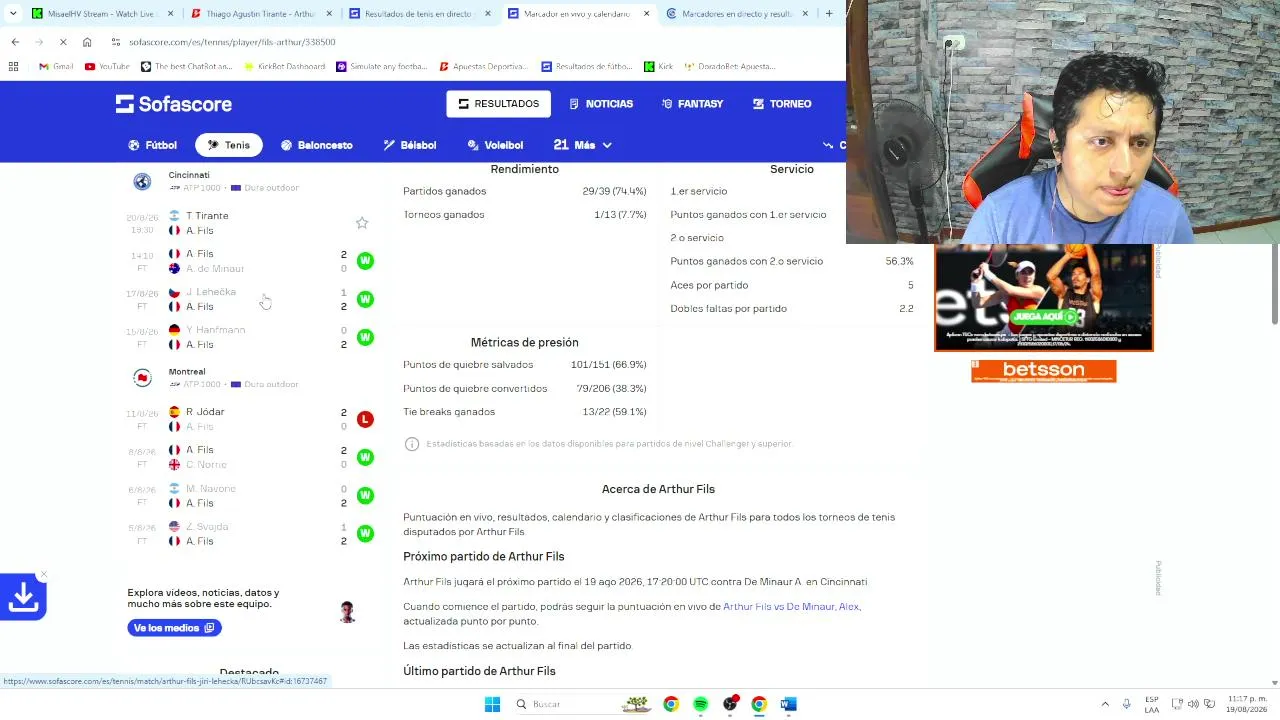Screen dimensions: 1280x720
Task: Open the FANTASY page
Action: point(692,104)
